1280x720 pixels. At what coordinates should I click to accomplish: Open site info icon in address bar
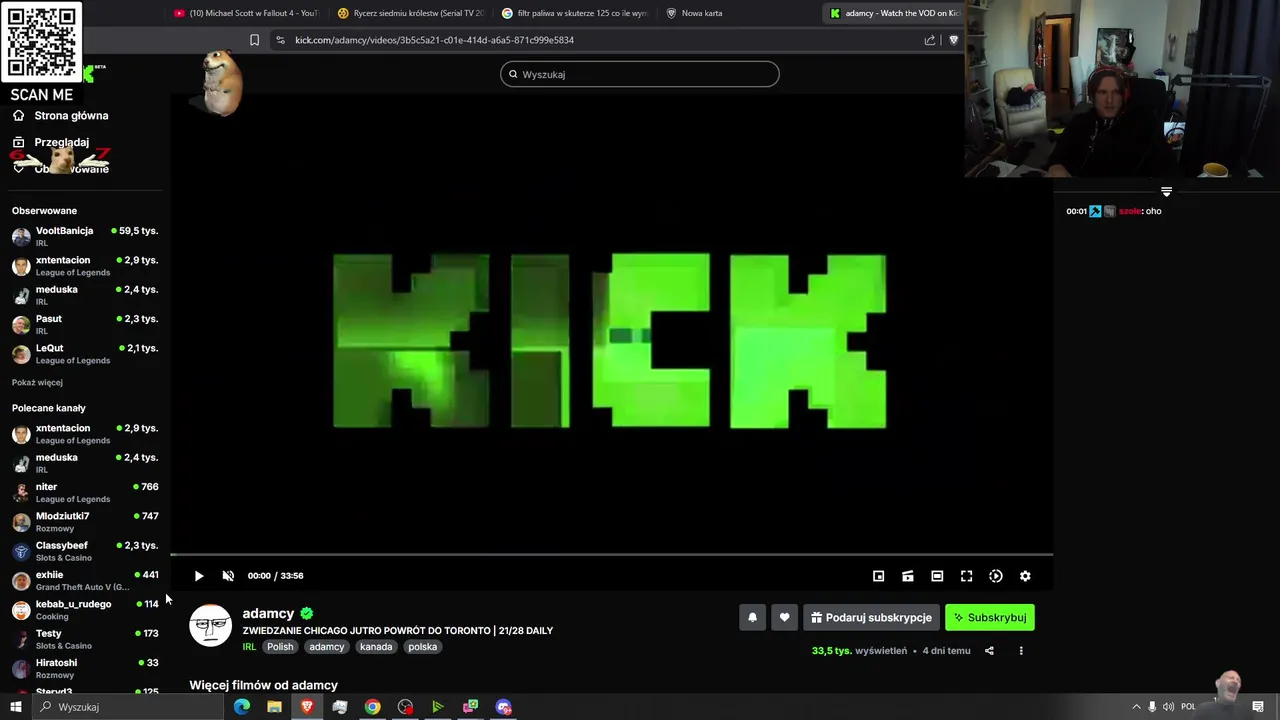[280, 40]
